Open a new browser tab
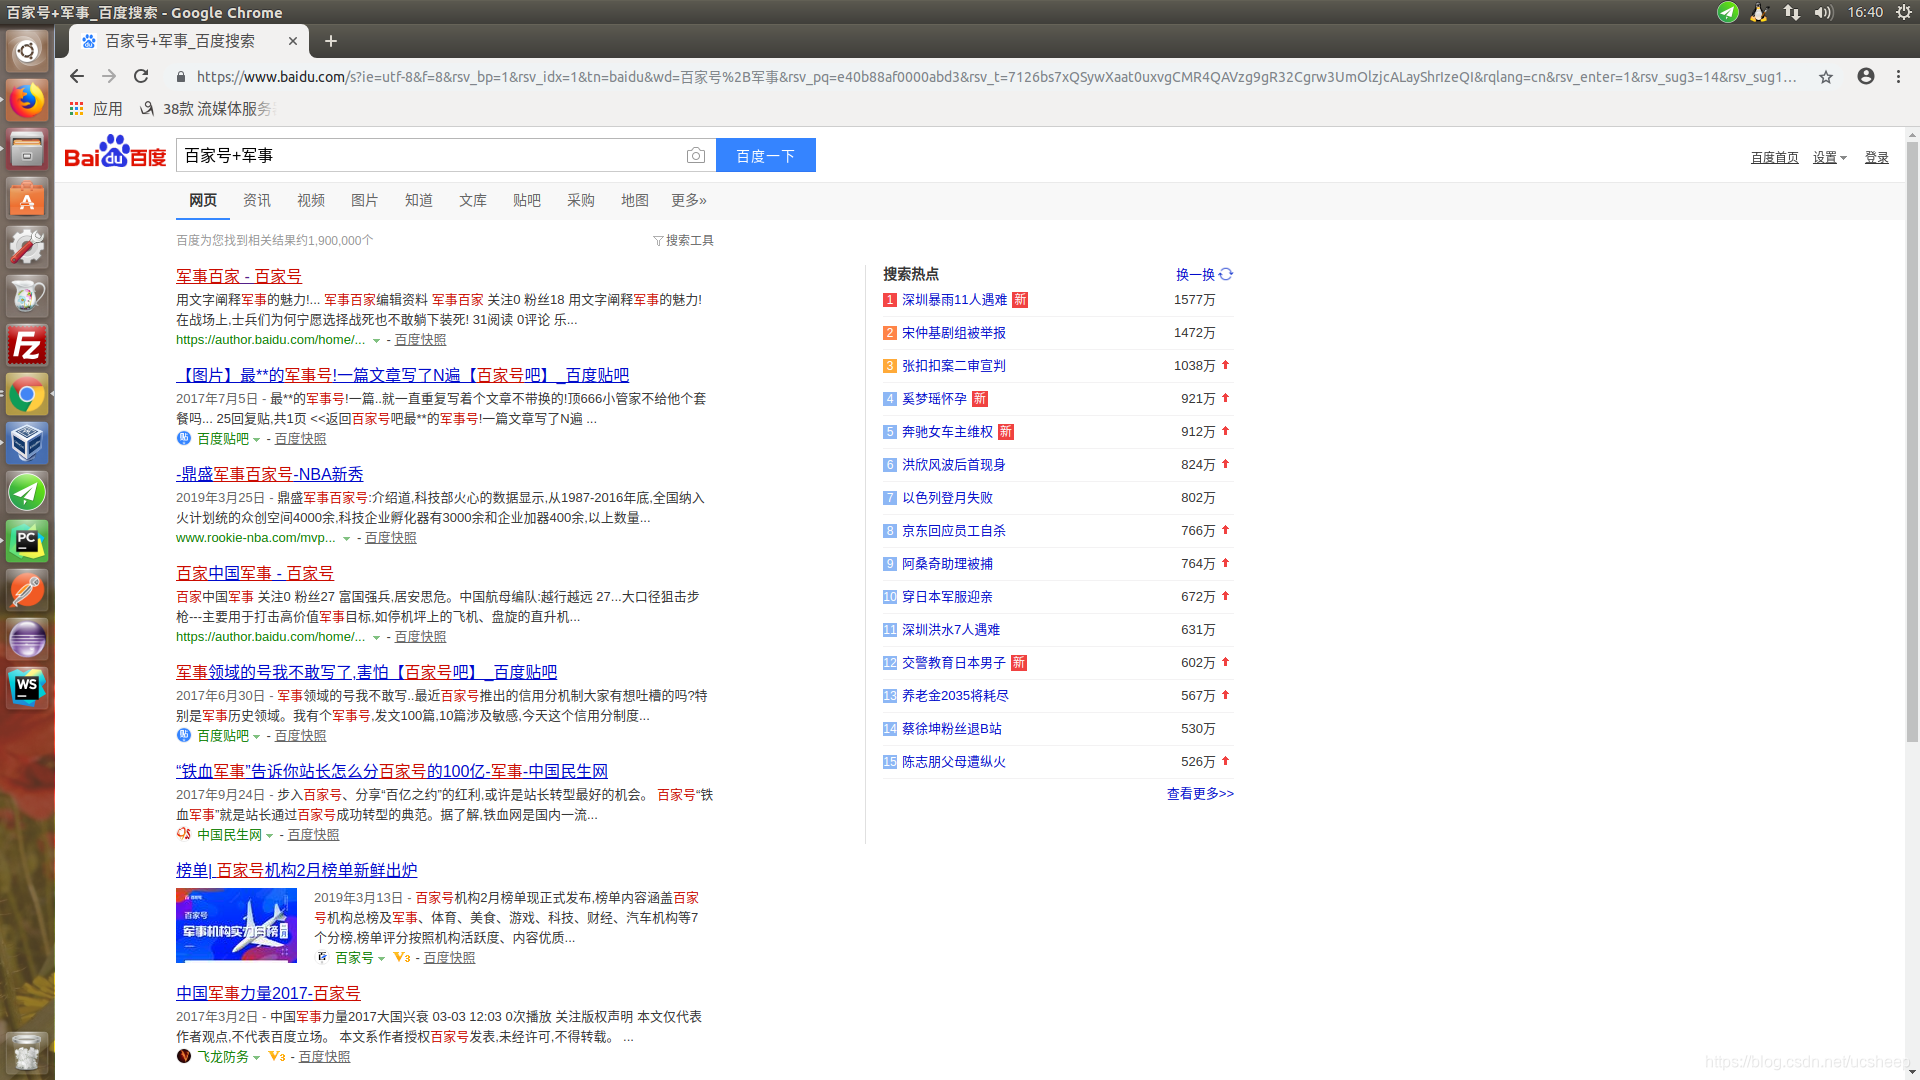 331,41
